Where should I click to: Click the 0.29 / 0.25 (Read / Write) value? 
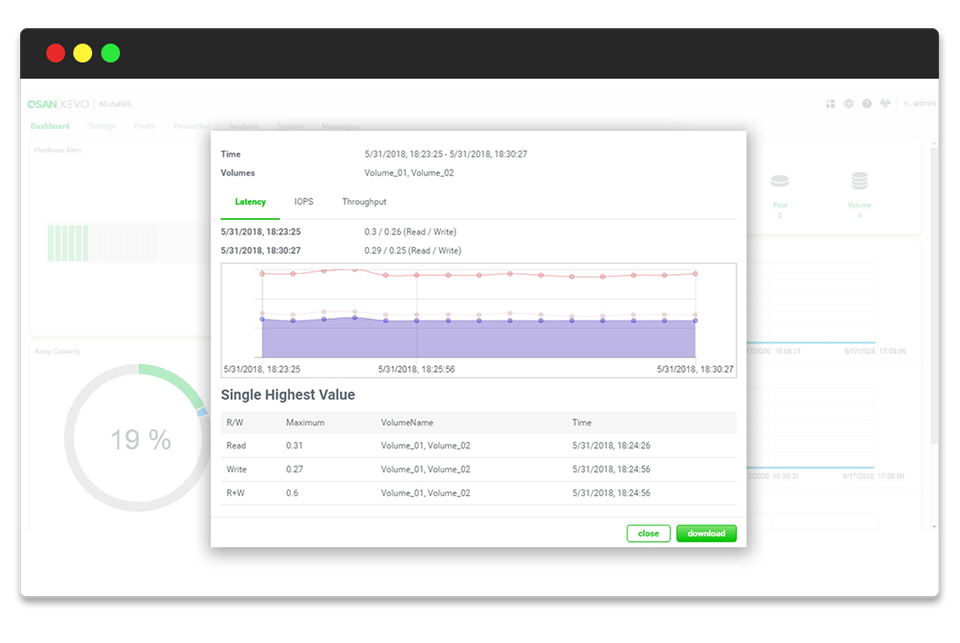tap(413, 250)
